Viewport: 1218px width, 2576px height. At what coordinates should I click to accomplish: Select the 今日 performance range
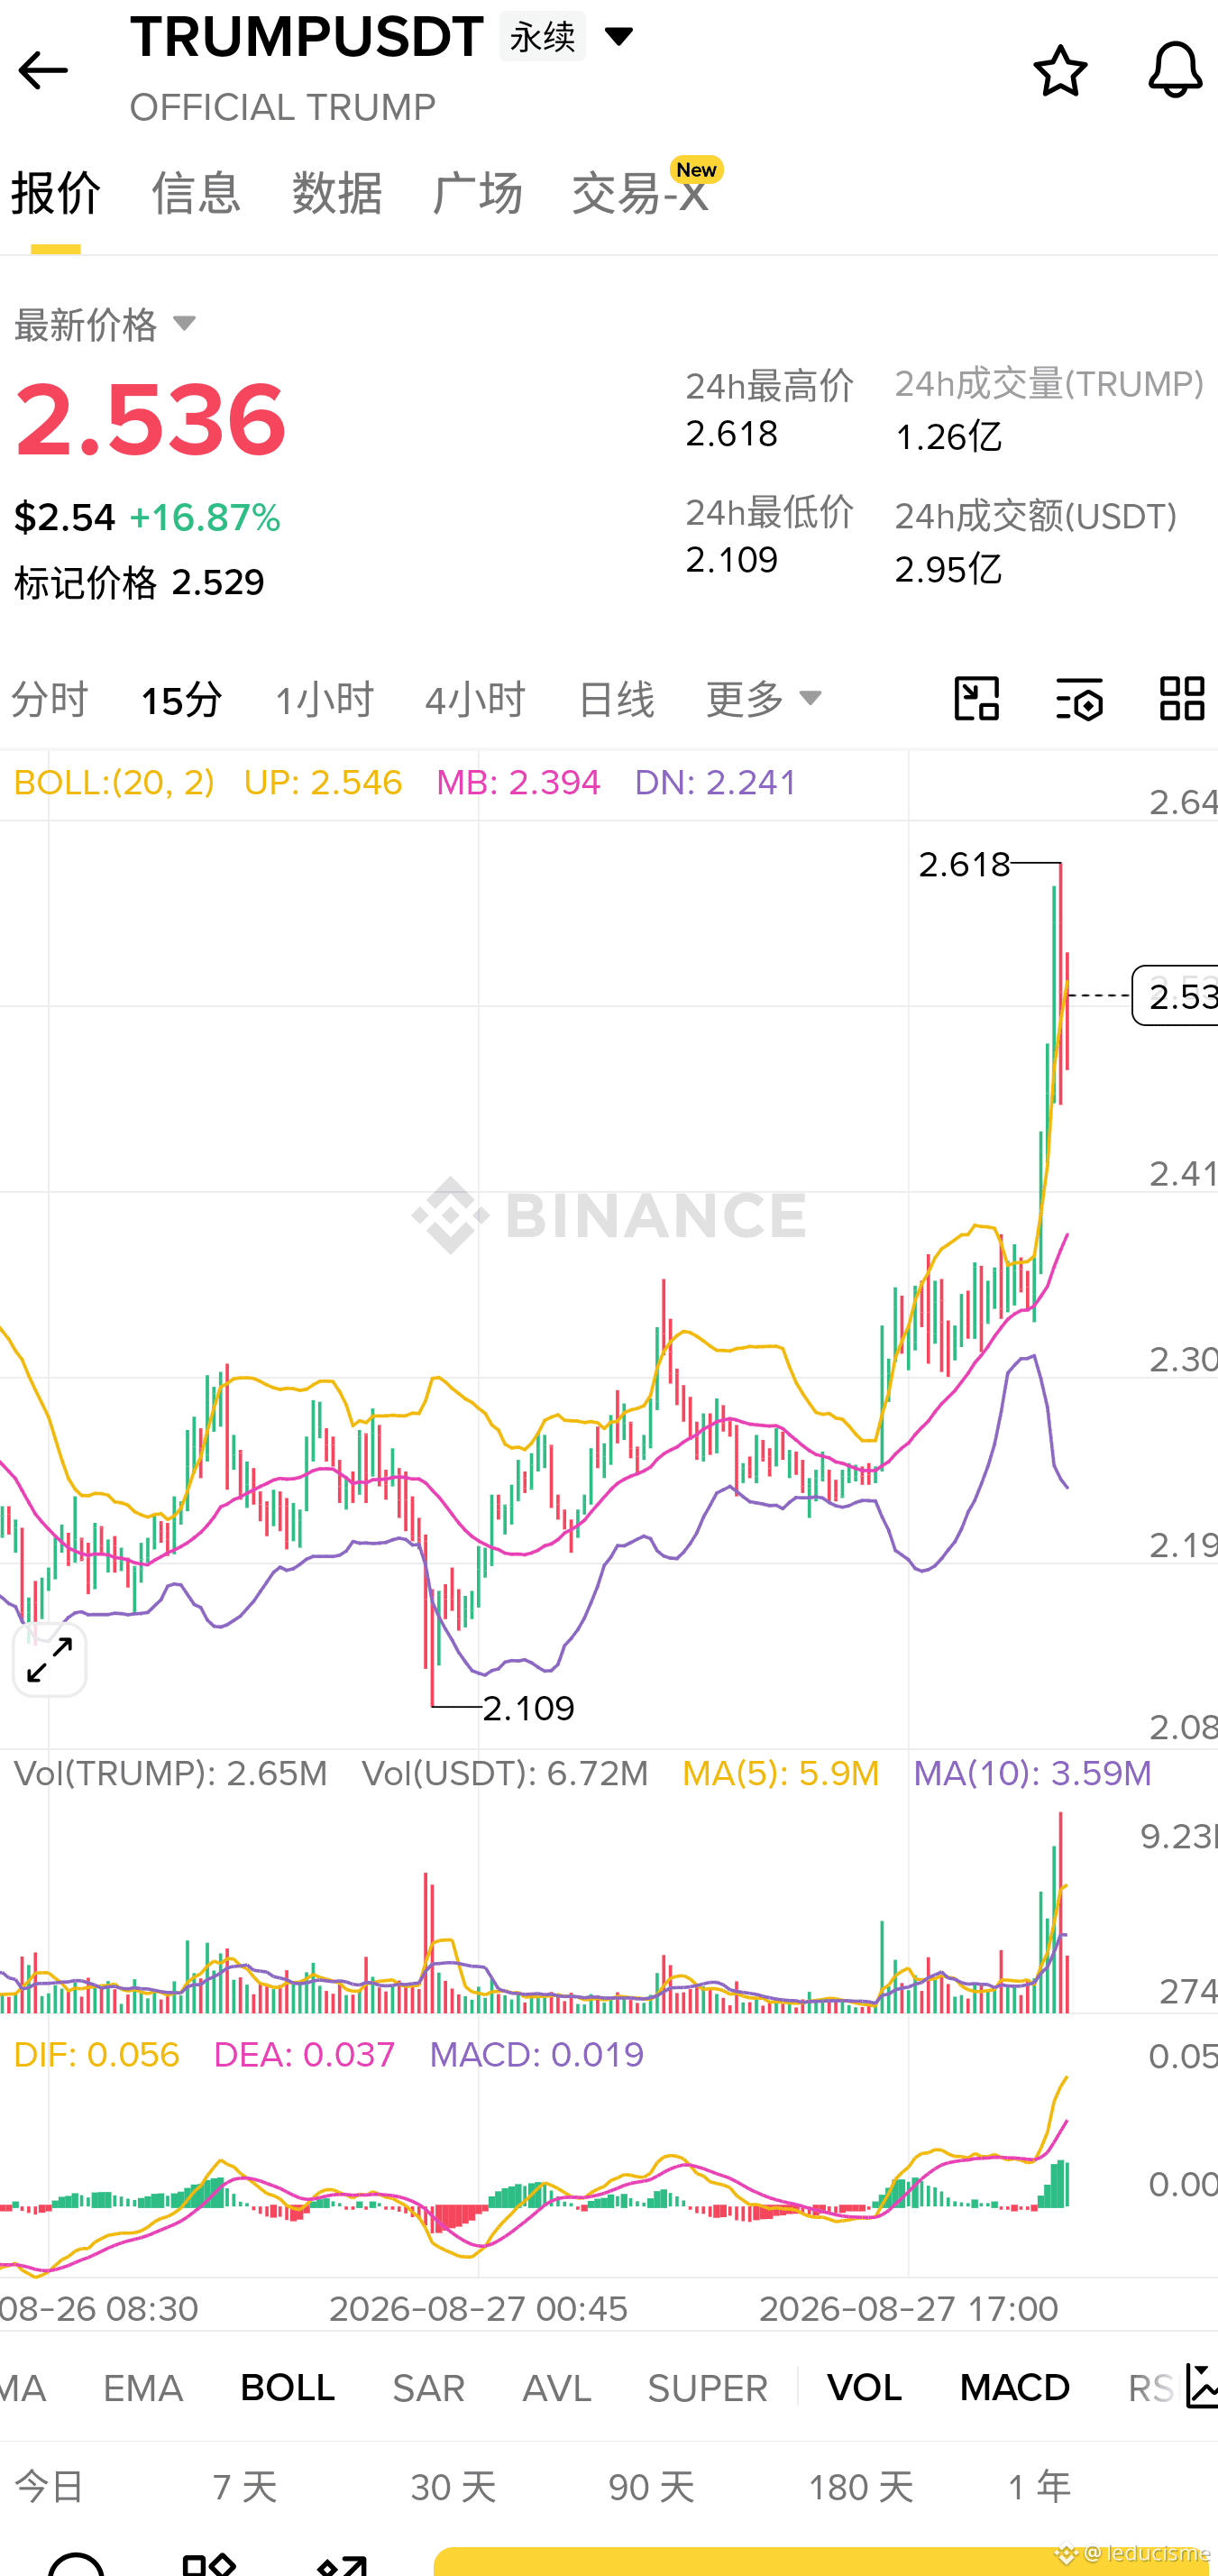49,2486
